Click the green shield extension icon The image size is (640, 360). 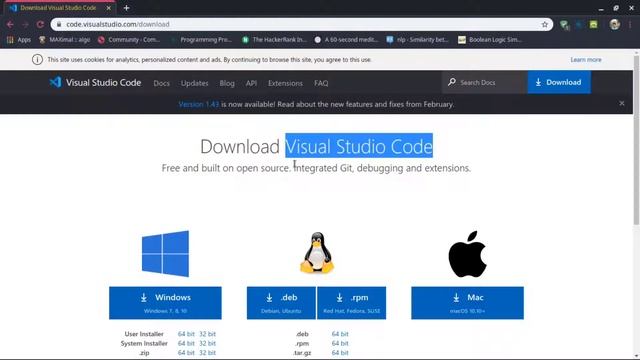(564, 25)
